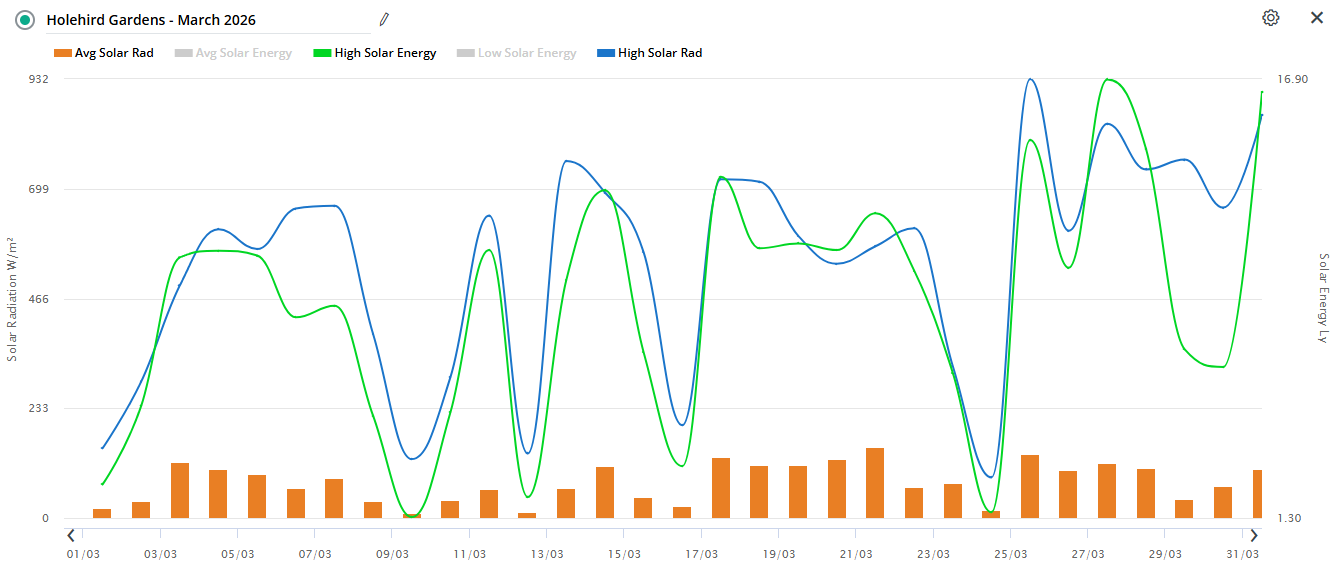The image size is (1331, 563).
Task: Click the 25/03 date label on axis
Action: (x=1011, y=554)
